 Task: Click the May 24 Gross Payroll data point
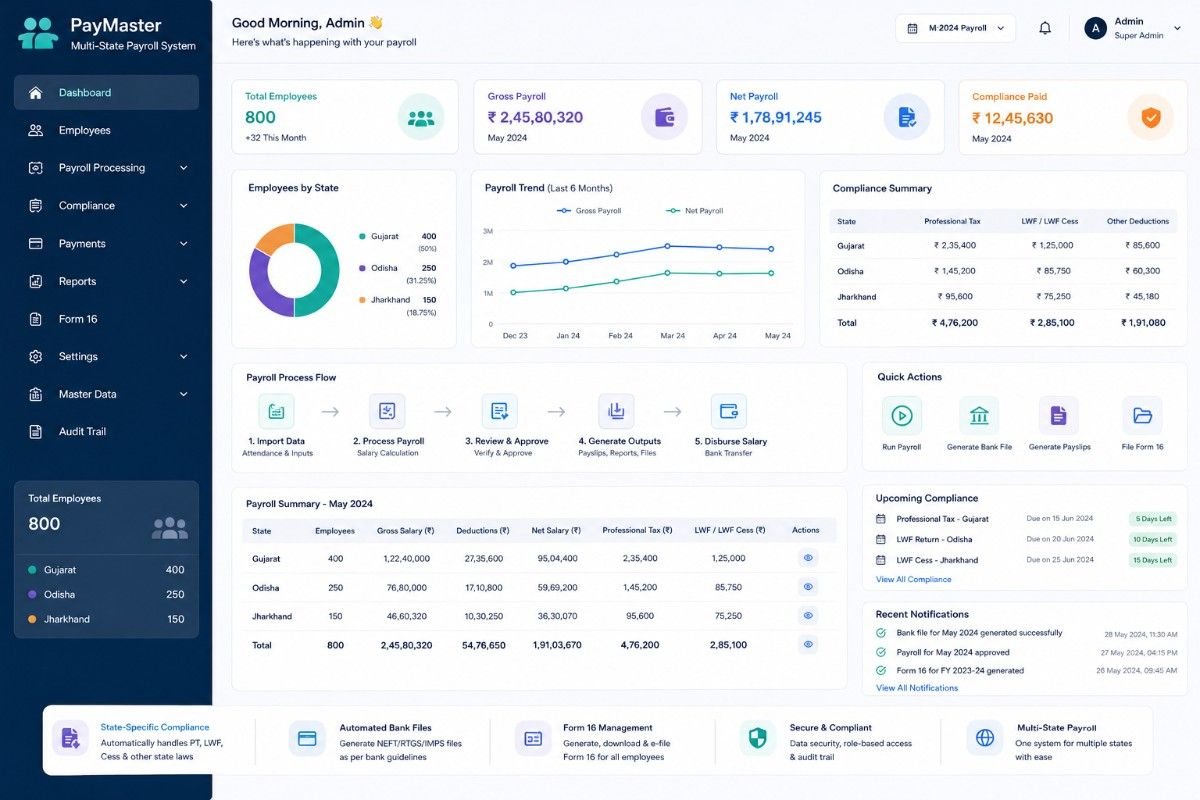[x=771, y=249]
